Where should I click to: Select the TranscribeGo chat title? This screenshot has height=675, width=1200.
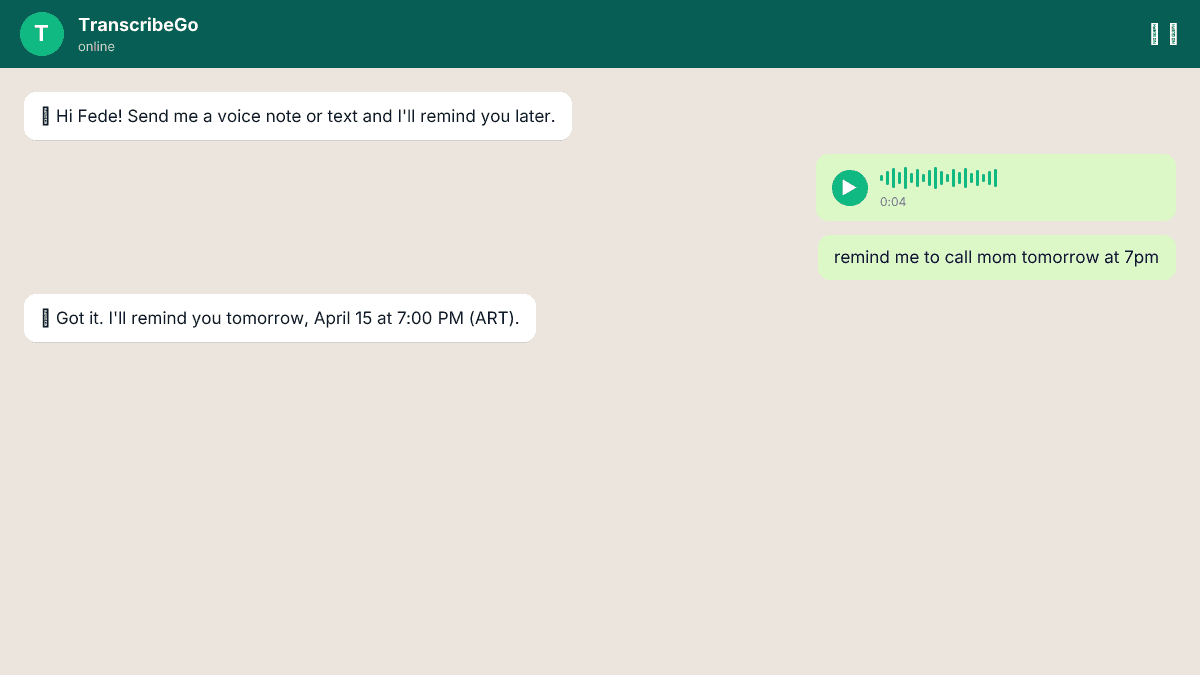pos(138,25)
